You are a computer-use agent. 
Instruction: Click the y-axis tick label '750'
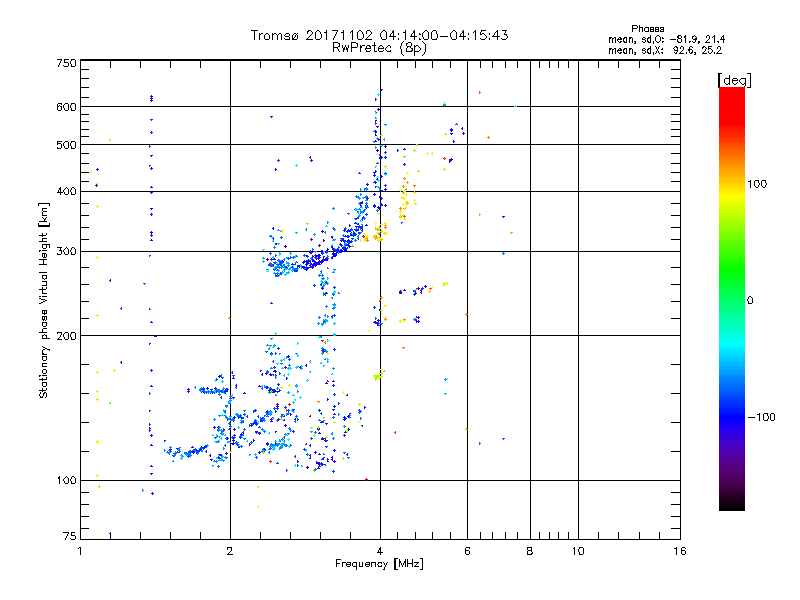[x=66, y=63]
